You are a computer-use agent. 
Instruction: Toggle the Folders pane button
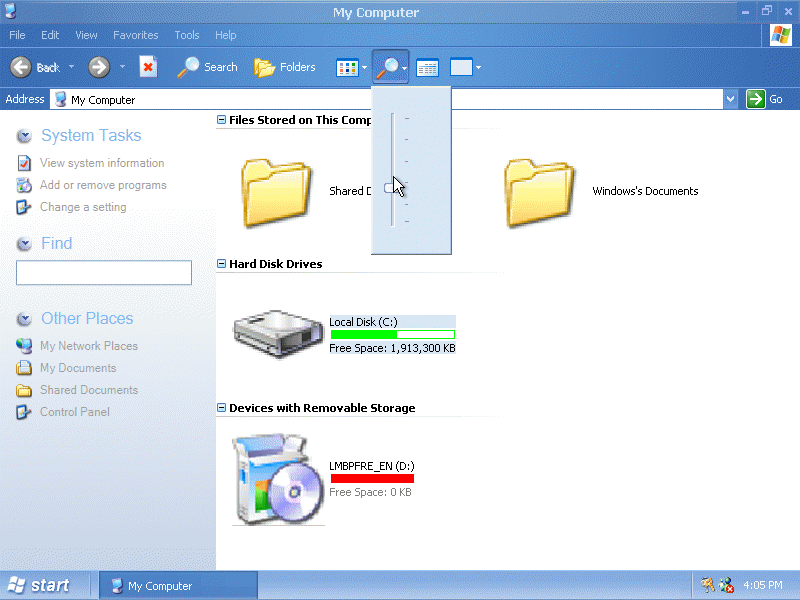284,67
